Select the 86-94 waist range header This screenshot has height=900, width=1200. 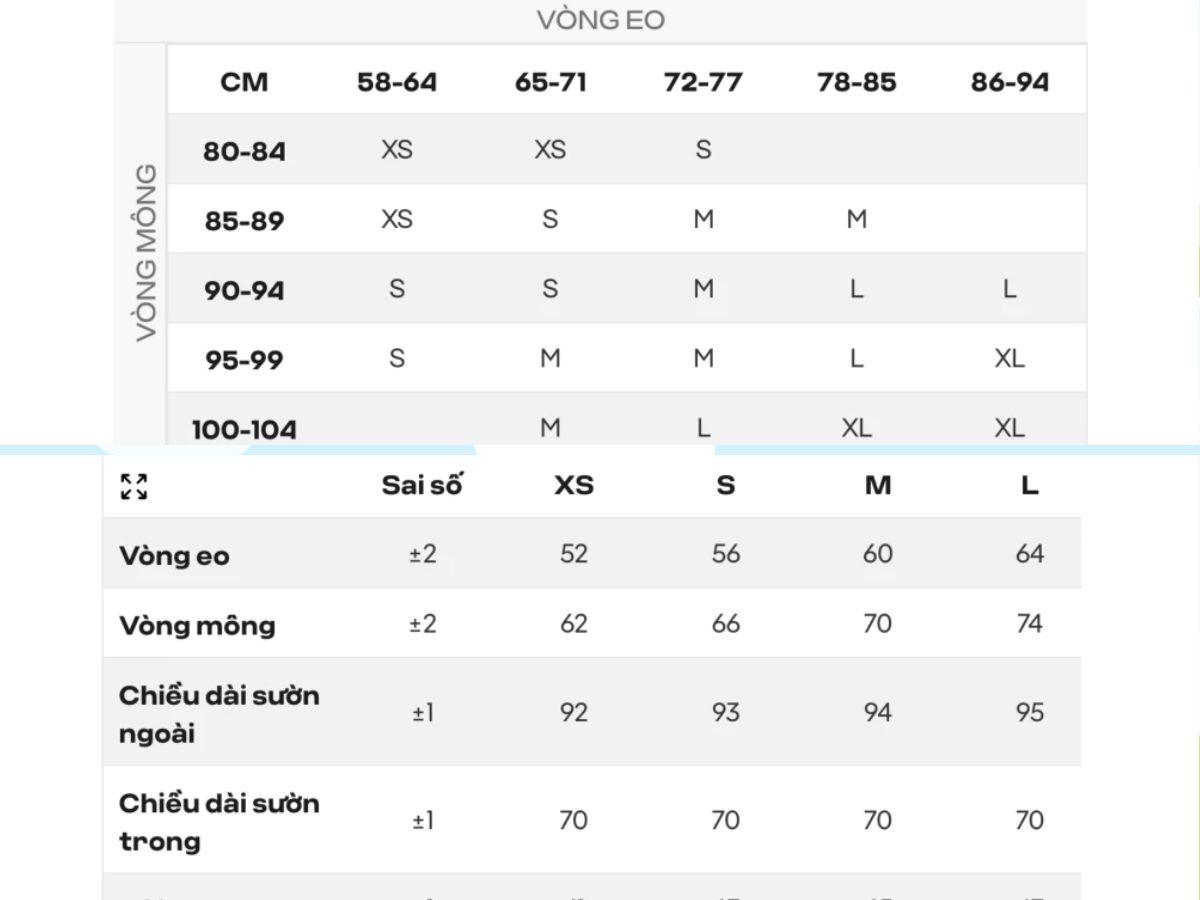click(x=1010, y=82)
